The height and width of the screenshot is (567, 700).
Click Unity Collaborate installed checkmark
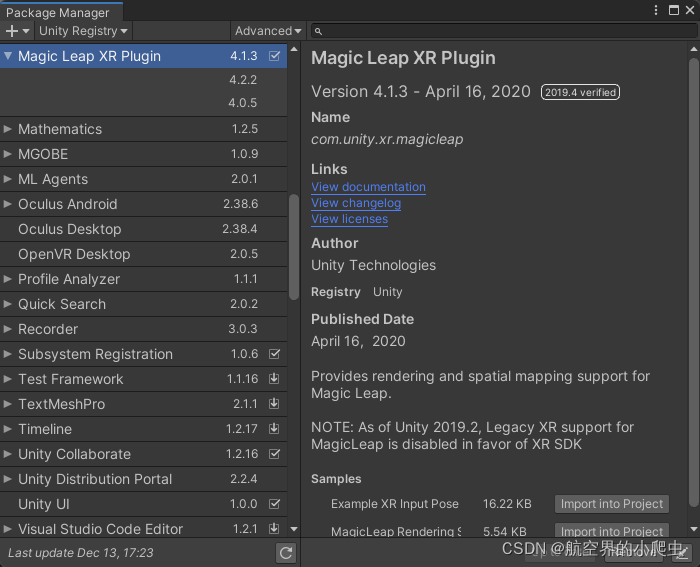[275, 454]
